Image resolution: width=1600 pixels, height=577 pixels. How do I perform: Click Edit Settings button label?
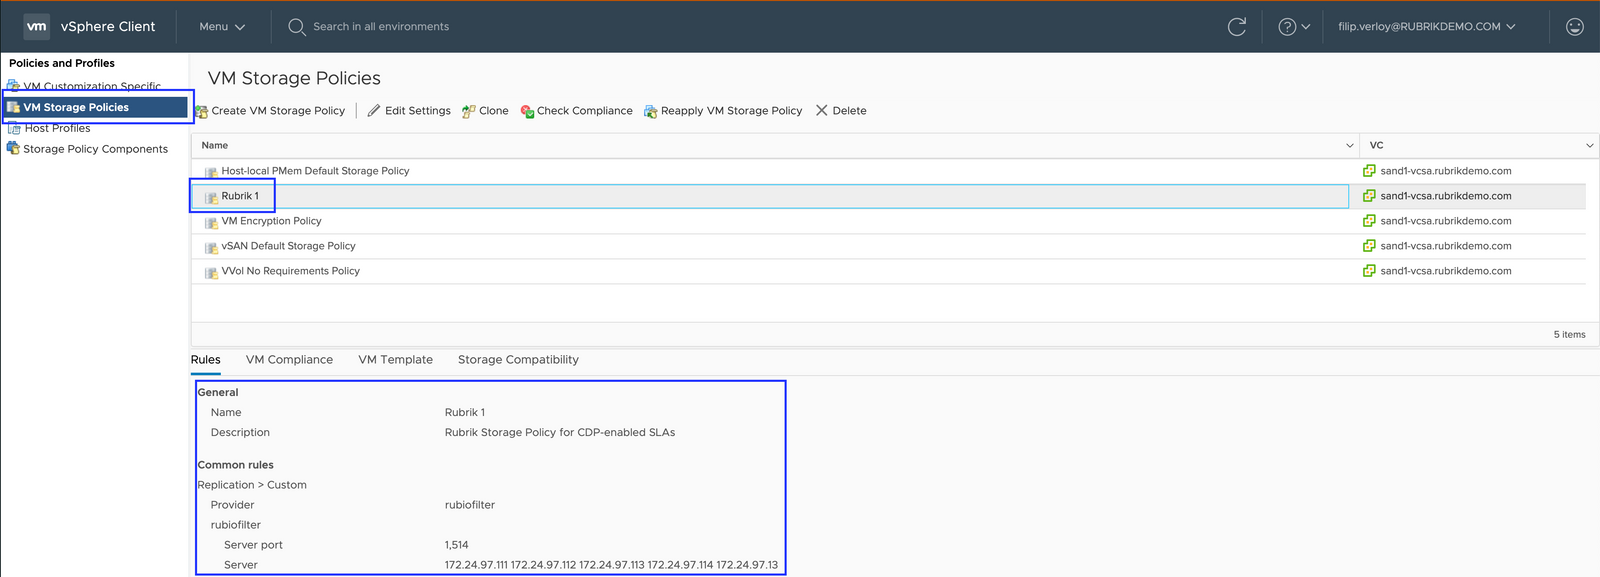click(418, 111)
